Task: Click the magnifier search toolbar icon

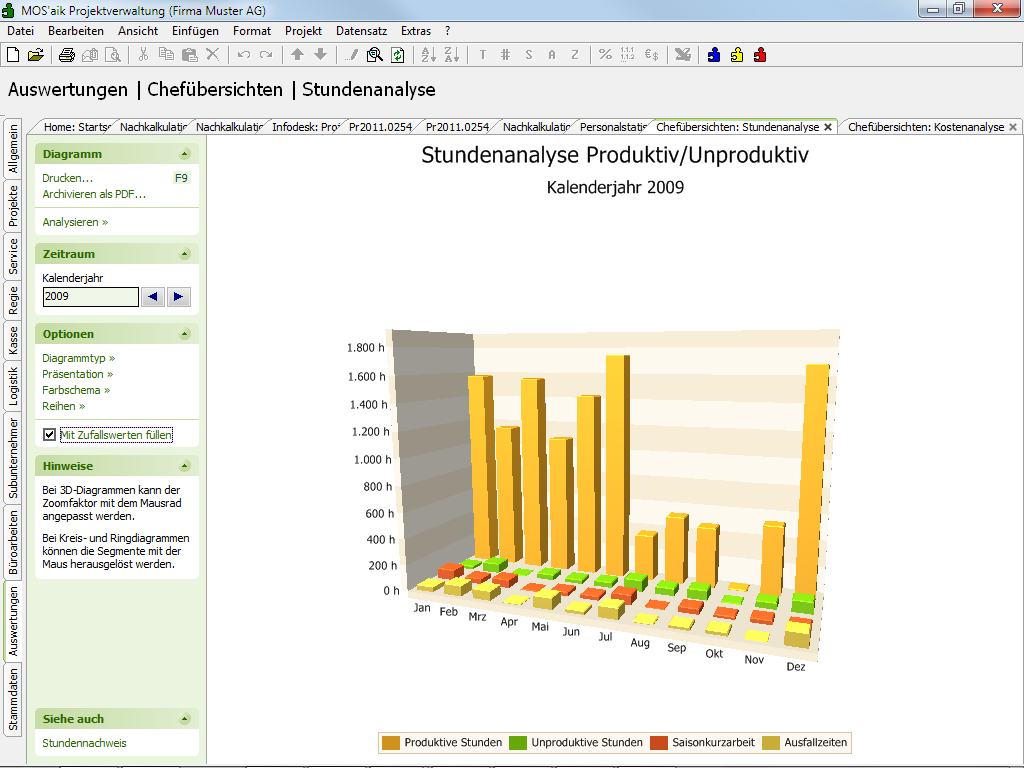Action: coord(375,55)
